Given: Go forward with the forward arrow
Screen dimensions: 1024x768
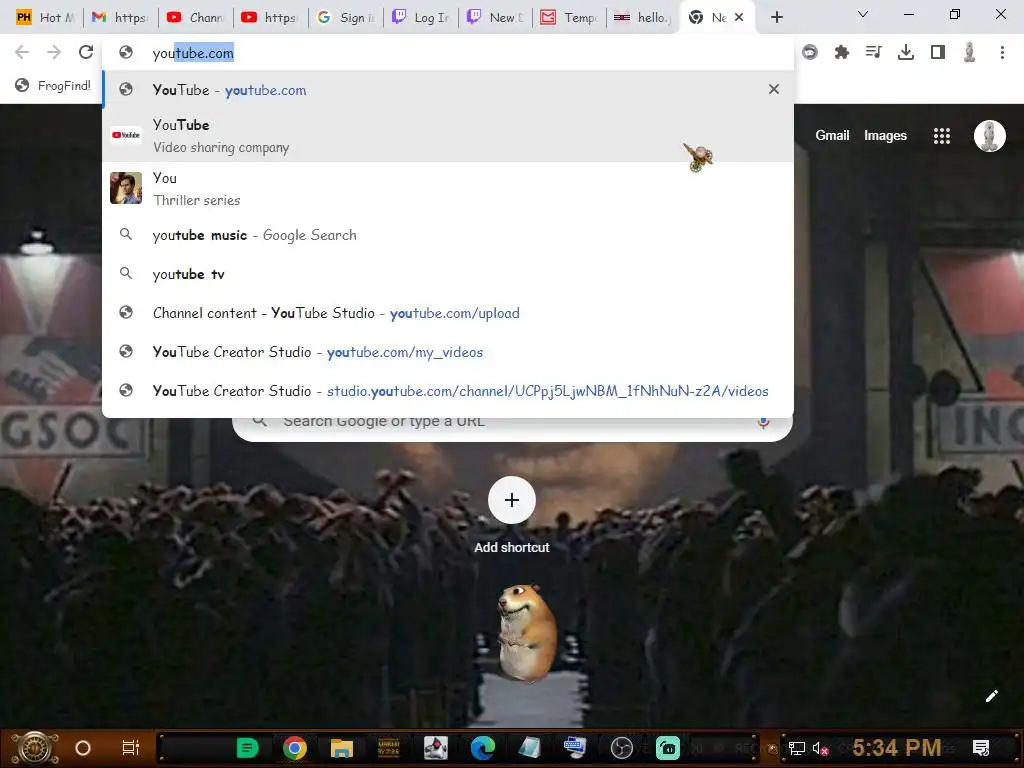Looking at the screenshot, I should [x=54, y=52].
